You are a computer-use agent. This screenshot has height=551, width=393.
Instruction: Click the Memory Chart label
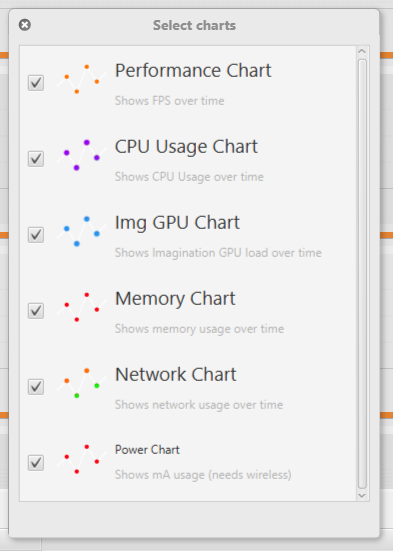coord(175,299)
